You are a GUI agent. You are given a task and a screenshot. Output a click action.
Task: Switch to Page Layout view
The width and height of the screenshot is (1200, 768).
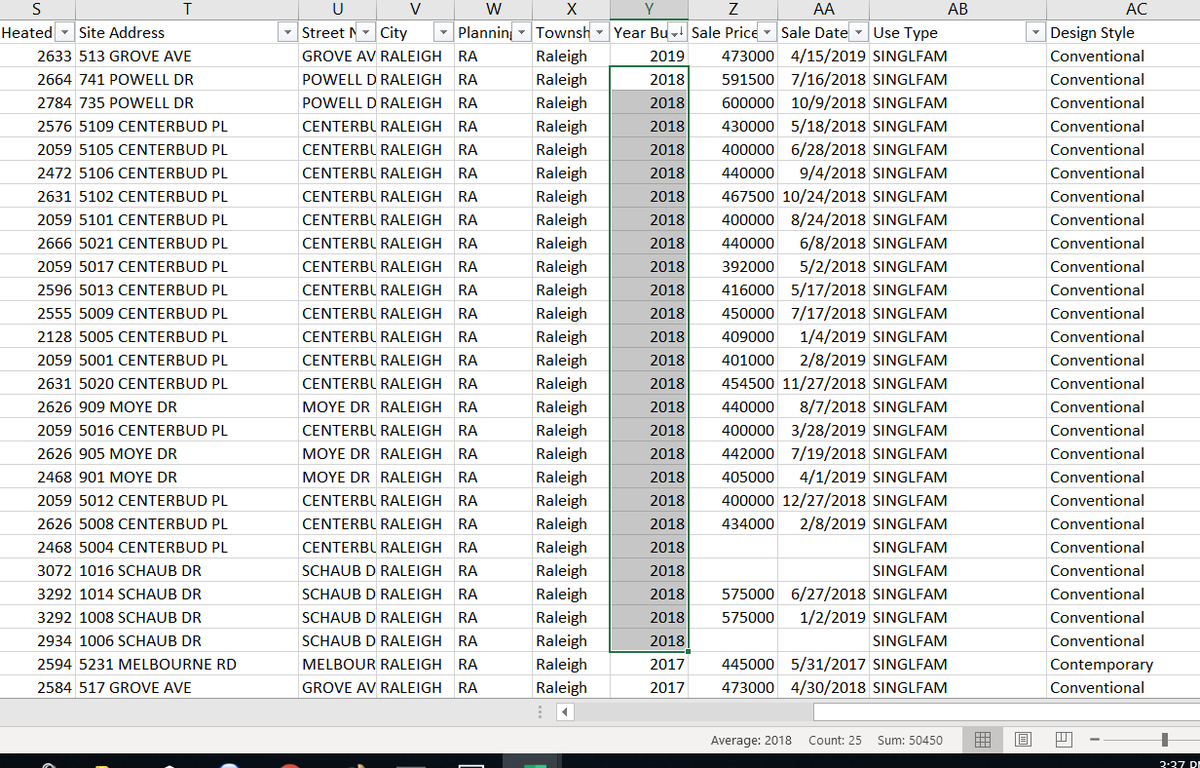click(1023, 740)
